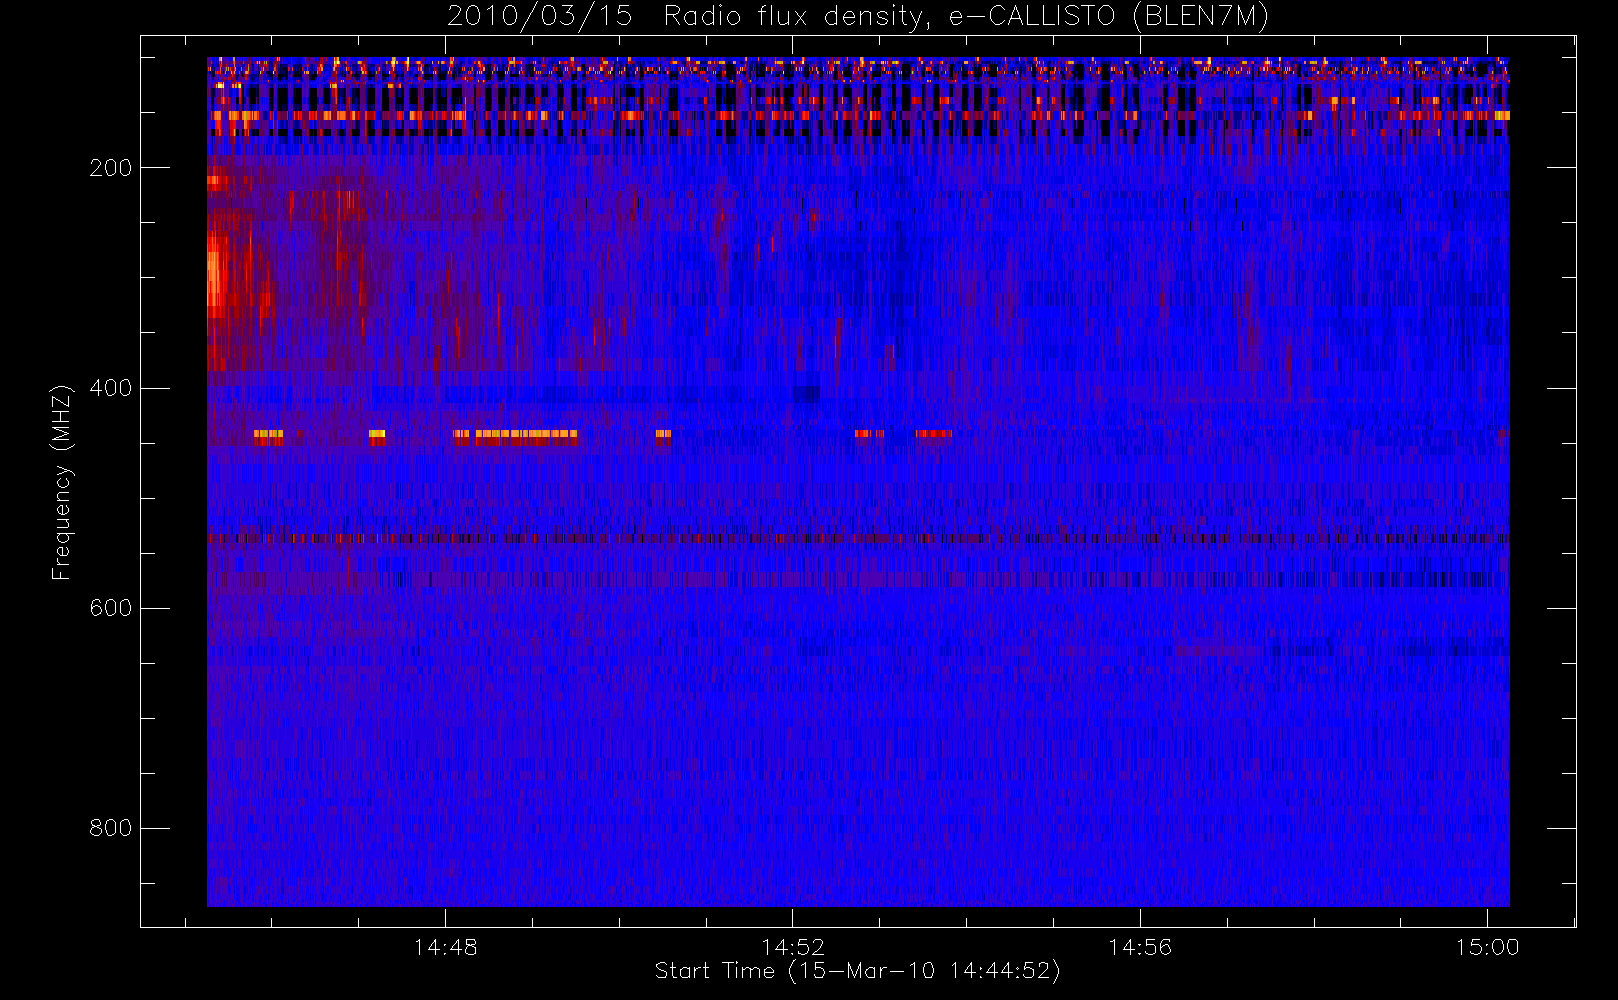Click the plot title mentioning e-CALLISTO (BLEN7M)
This screenshot has width=1618, height=1000.
(x=858, y=16)
